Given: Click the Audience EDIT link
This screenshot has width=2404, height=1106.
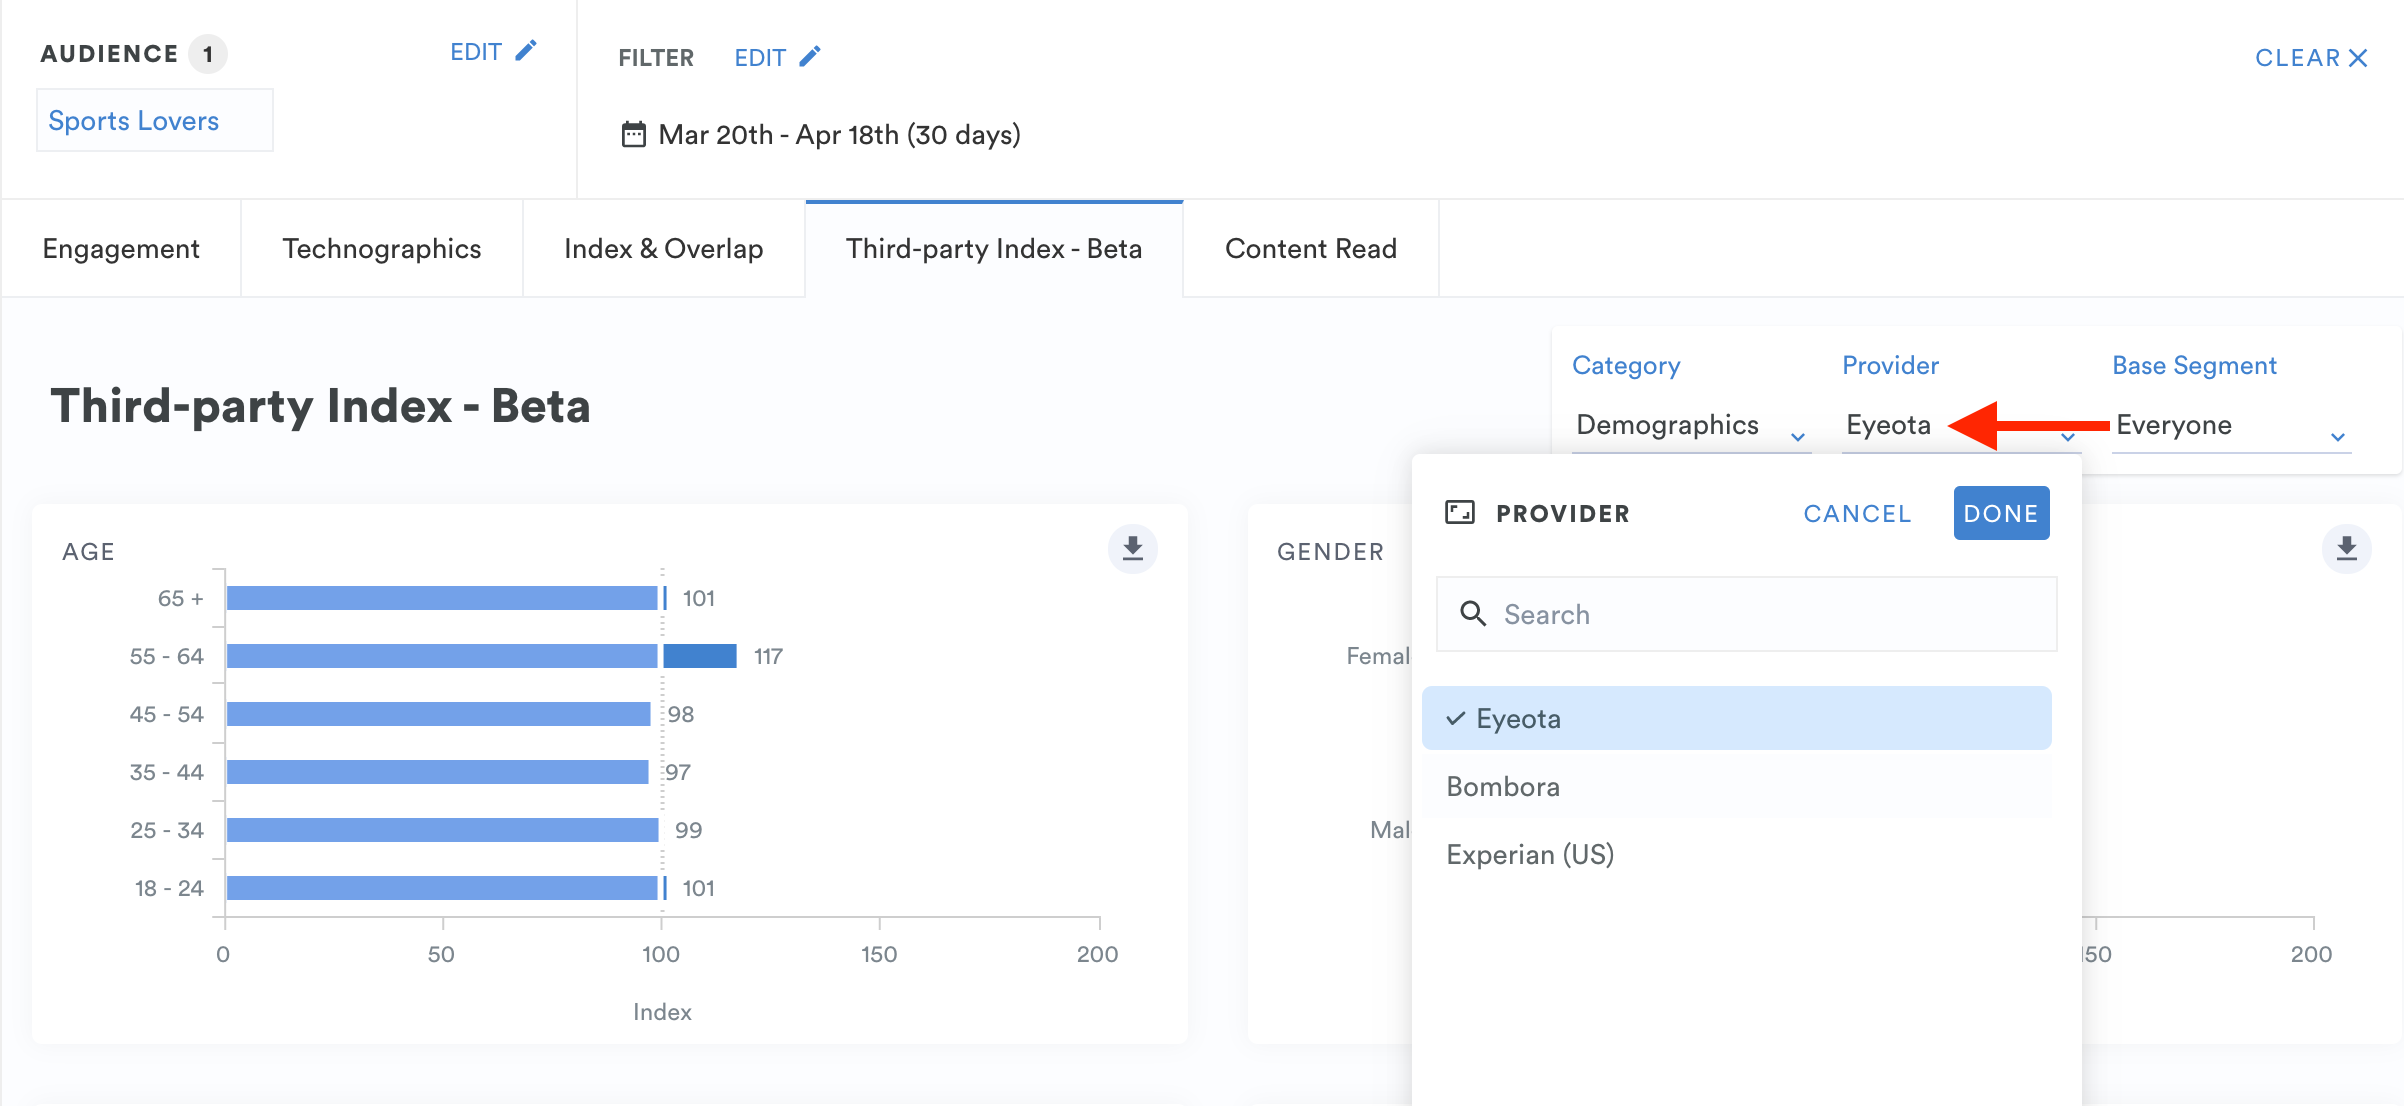Looking at the screenshot, I should pos(493,52).
